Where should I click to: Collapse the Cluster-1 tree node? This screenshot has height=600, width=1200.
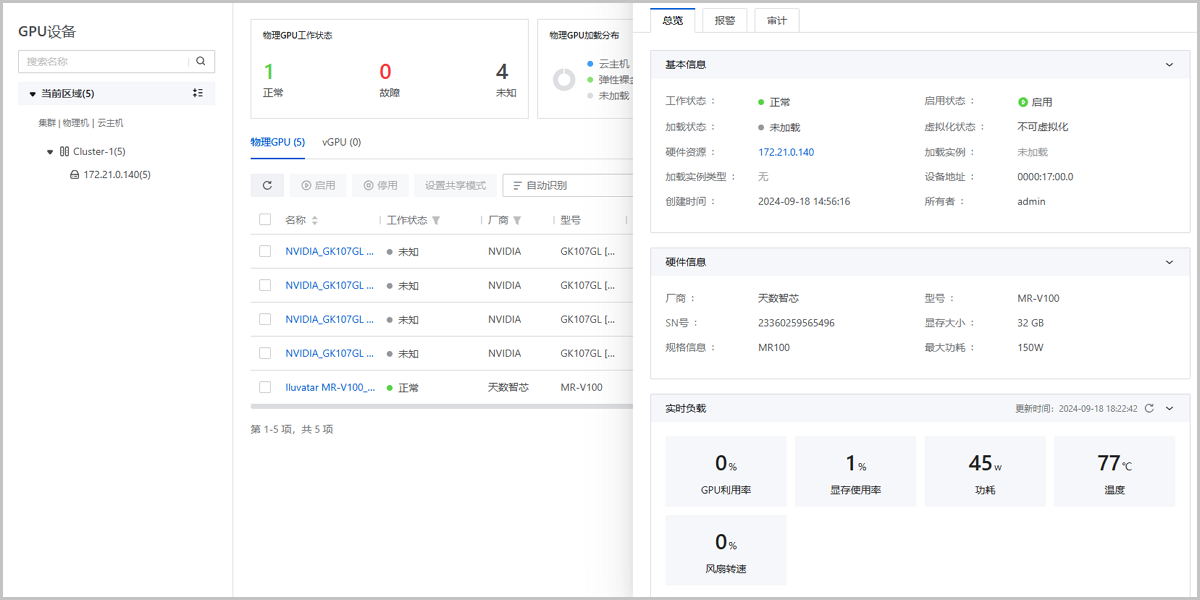[51, 152]
